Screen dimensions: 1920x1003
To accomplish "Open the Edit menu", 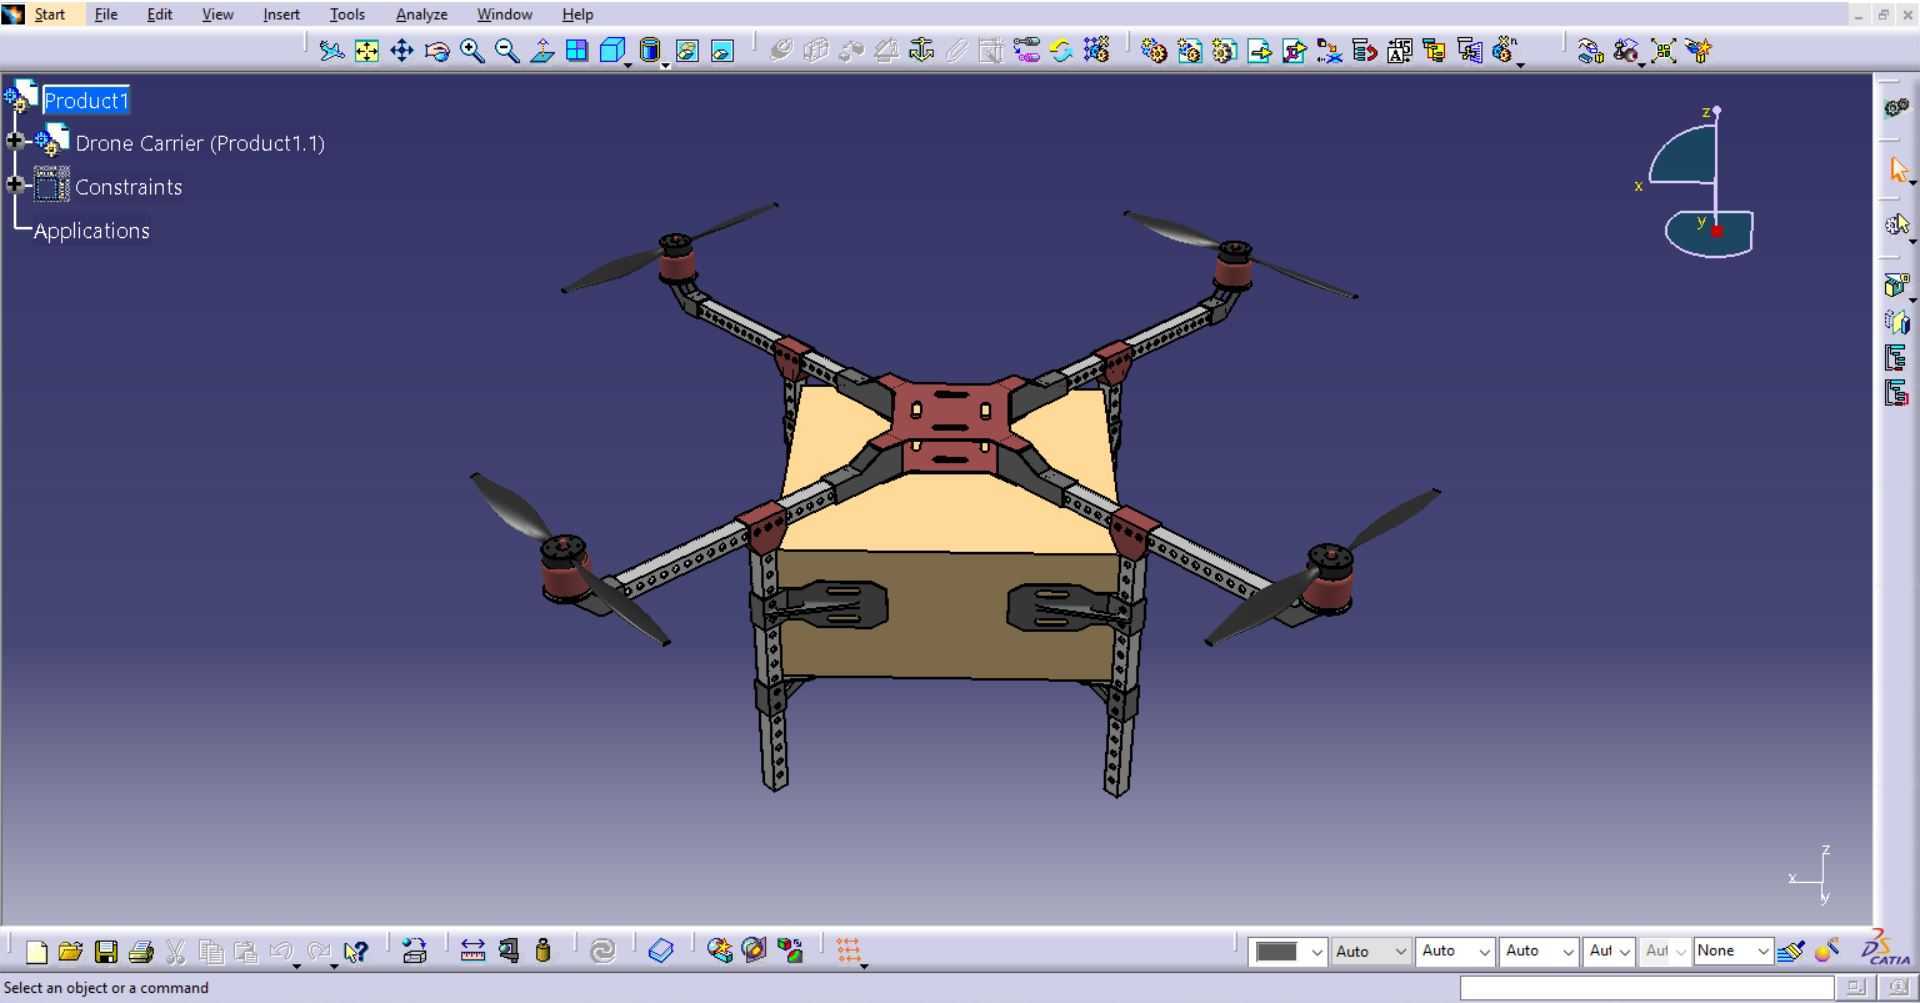I will pos(160,14).
